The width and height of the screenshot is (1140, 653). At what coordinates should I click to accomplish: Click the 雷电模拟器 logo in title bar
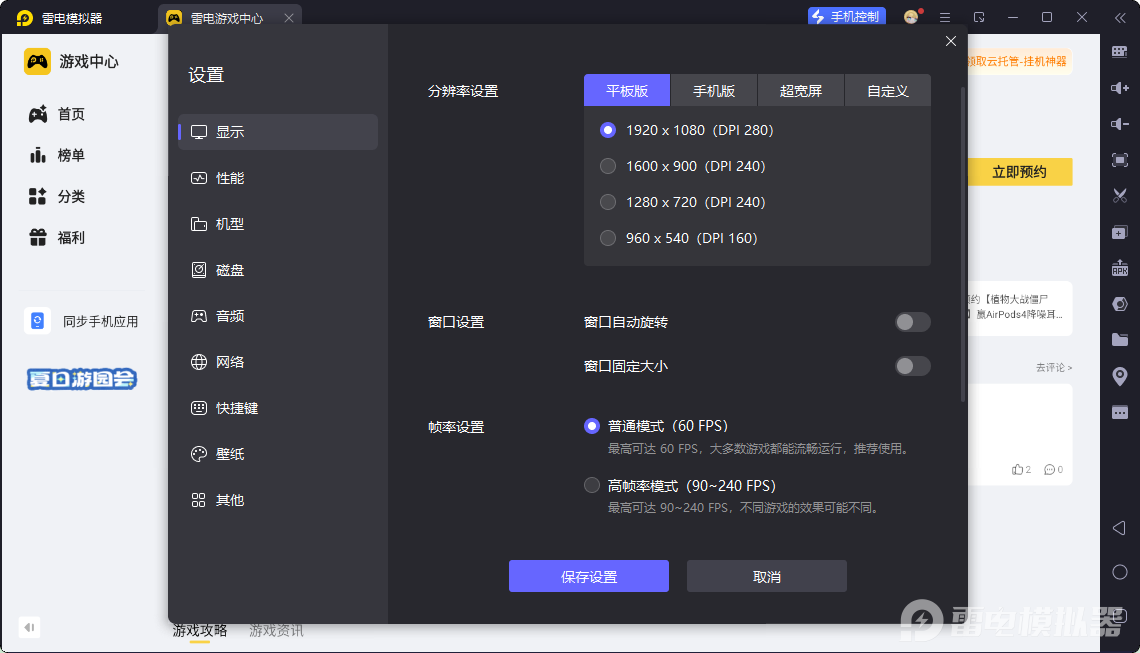25,17
